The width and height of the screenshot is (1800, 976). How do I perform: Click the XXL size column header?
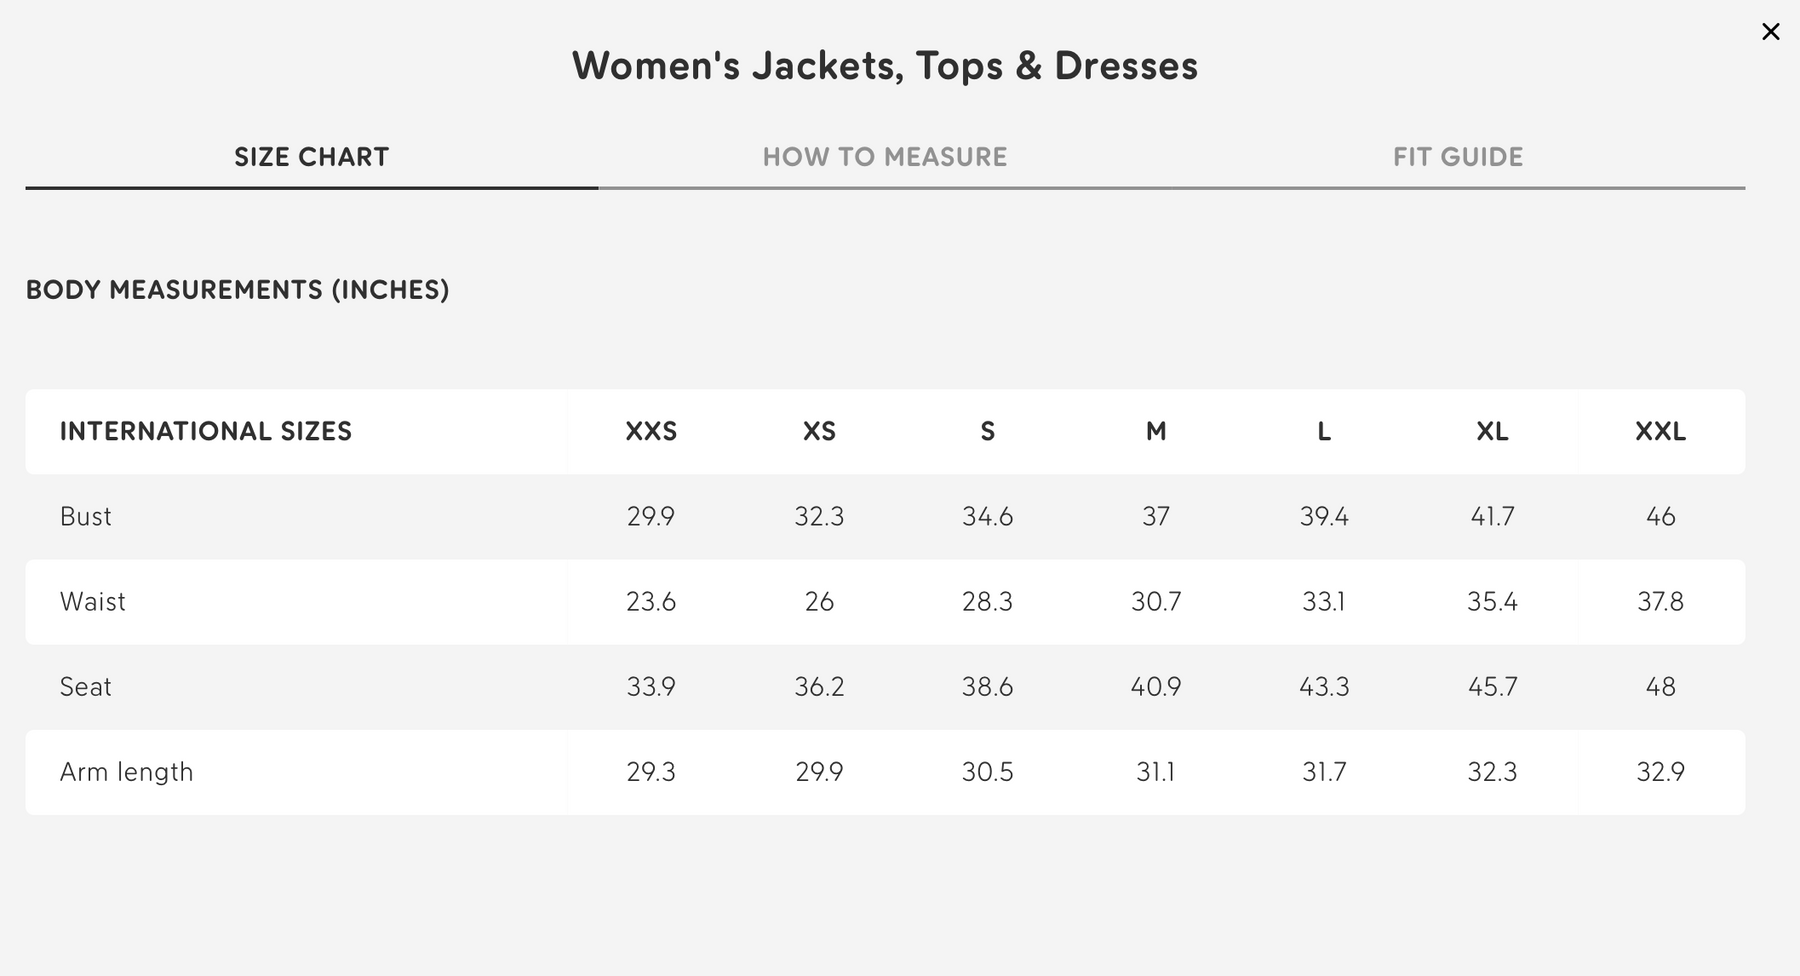pyautogui.click(x=1660, y=432)
